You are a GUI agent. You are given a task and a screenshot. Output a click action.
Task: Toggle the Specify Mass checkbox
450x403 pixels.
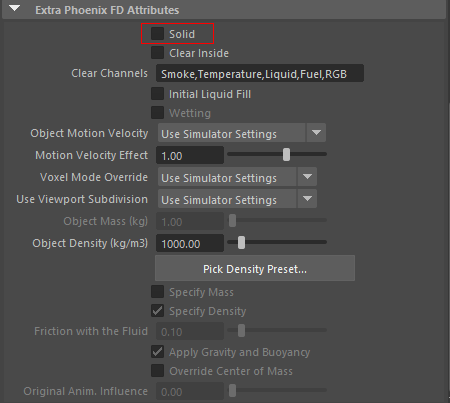pyautogui.click(x=157, y=292)
